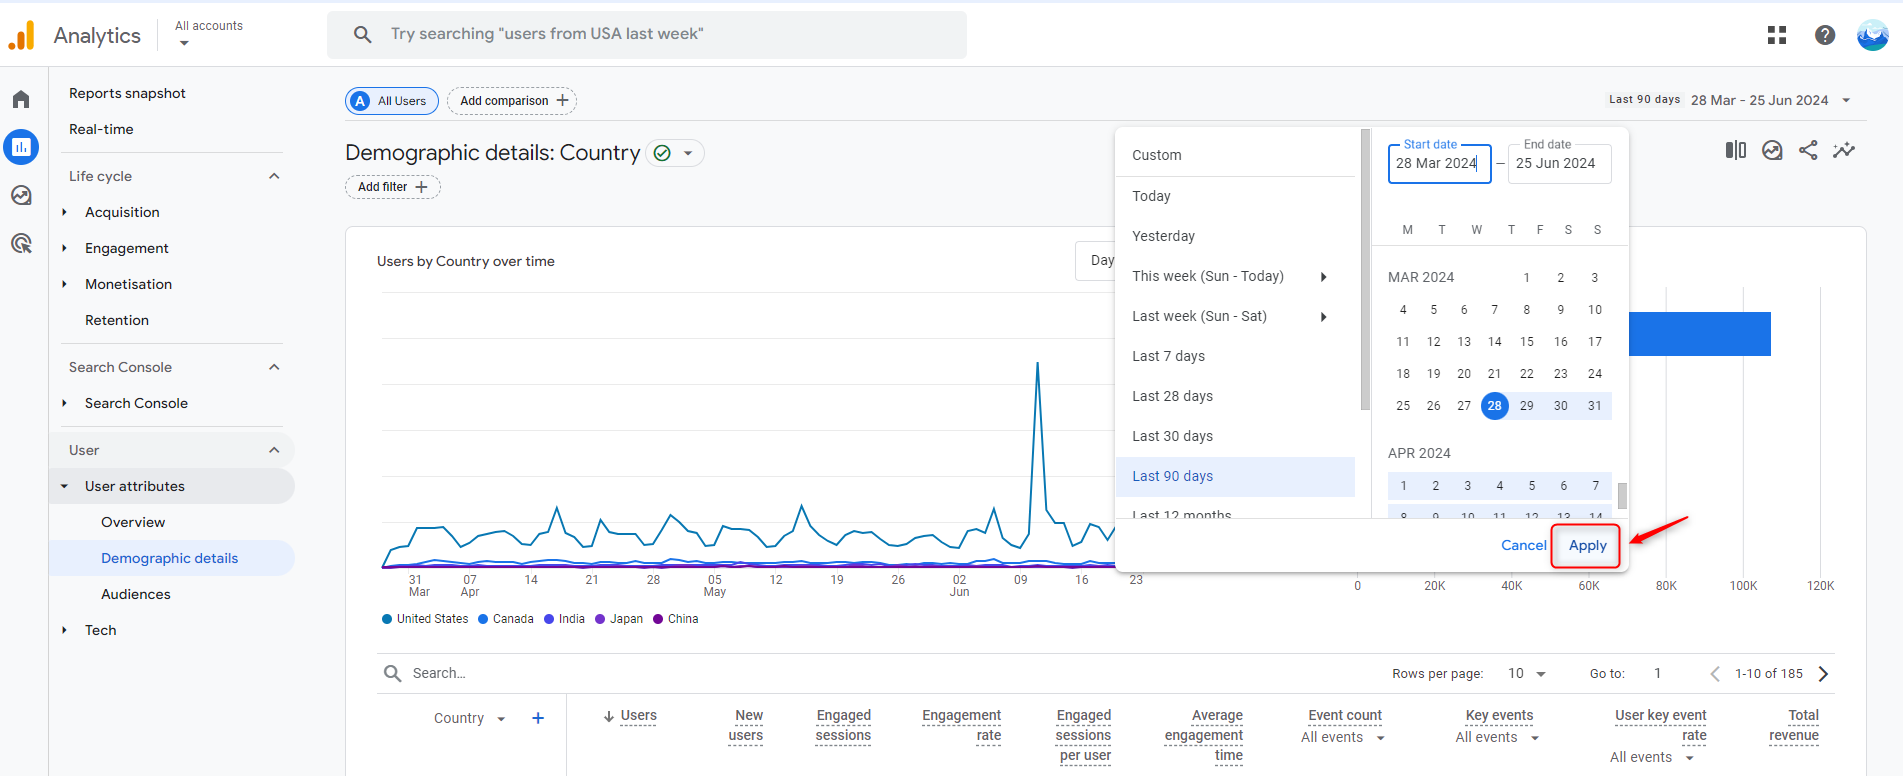Click the plus icon next to Country column
The height and width of the screenshot is (776, 1903).
click(x=538, y=718)
